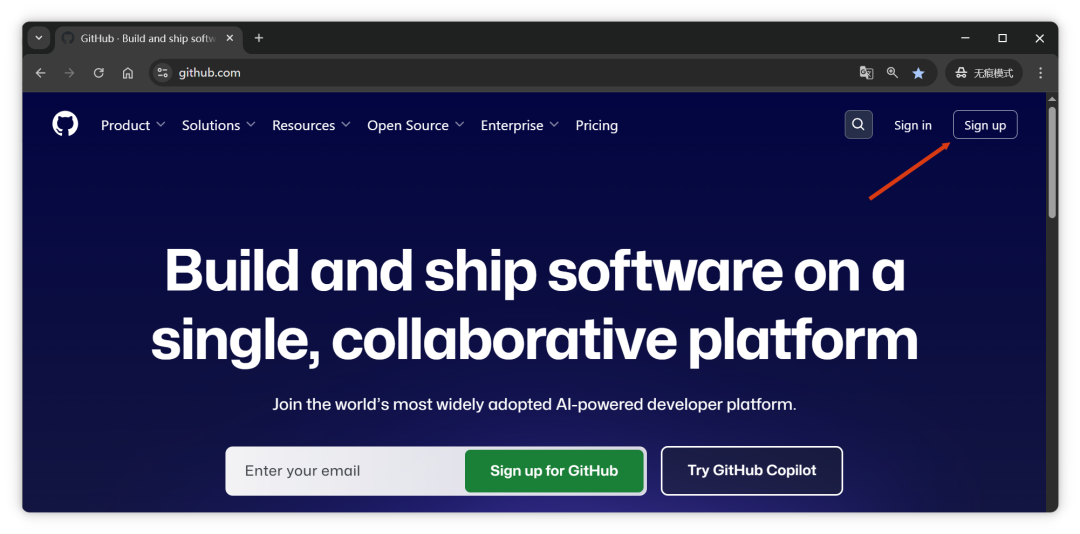Click the browser reload icon
1080x534 pixels.
coord(99,73)
